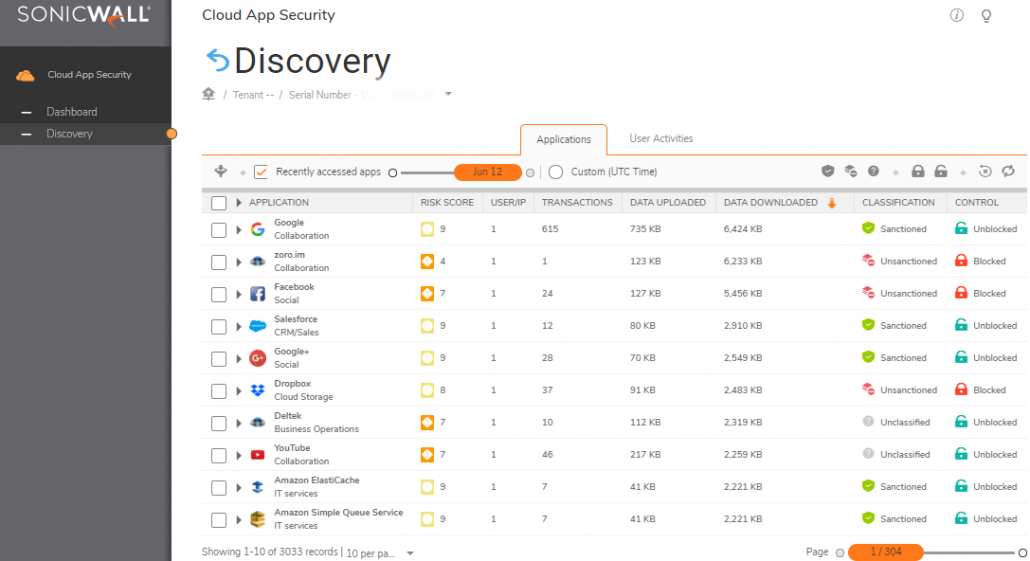The image size is (1030, 561).
Task: Expand the Amazon Simple Queue Service row
Action: pyautogui.click(x=239, y=520)
